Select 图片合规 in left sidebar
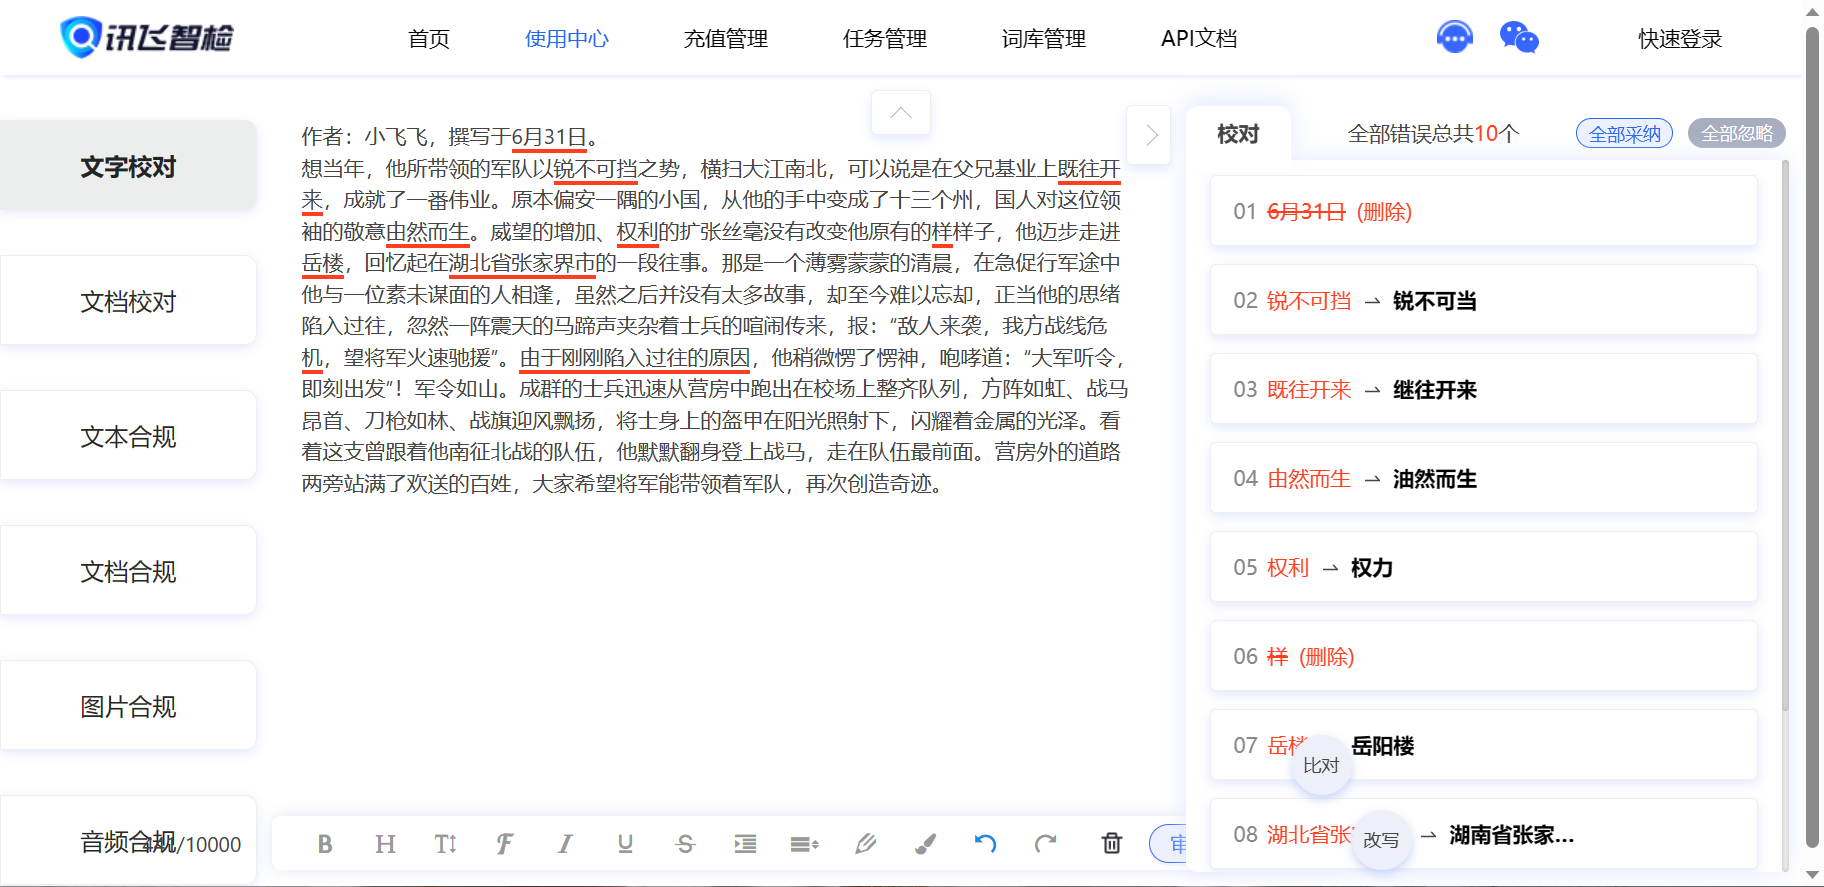Screen dimensions: 1824x887 128,706
